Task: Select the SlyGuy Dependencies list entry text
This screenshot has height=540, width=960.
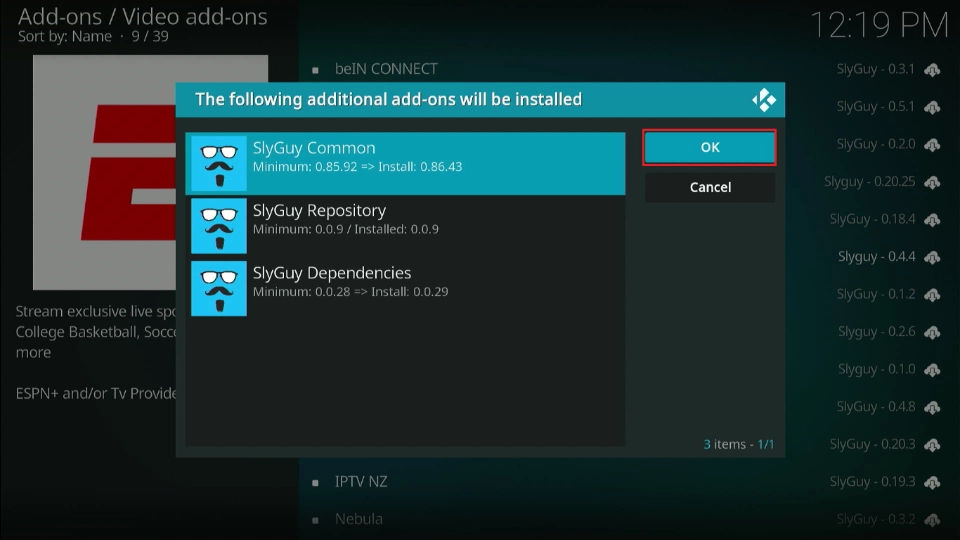Action: (x=331, y=273)
